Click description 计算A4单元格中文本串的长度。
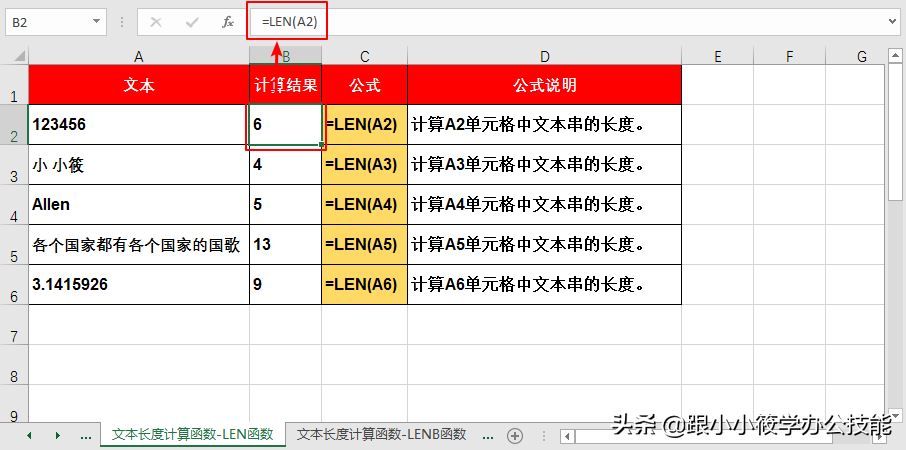 (544, 205)
